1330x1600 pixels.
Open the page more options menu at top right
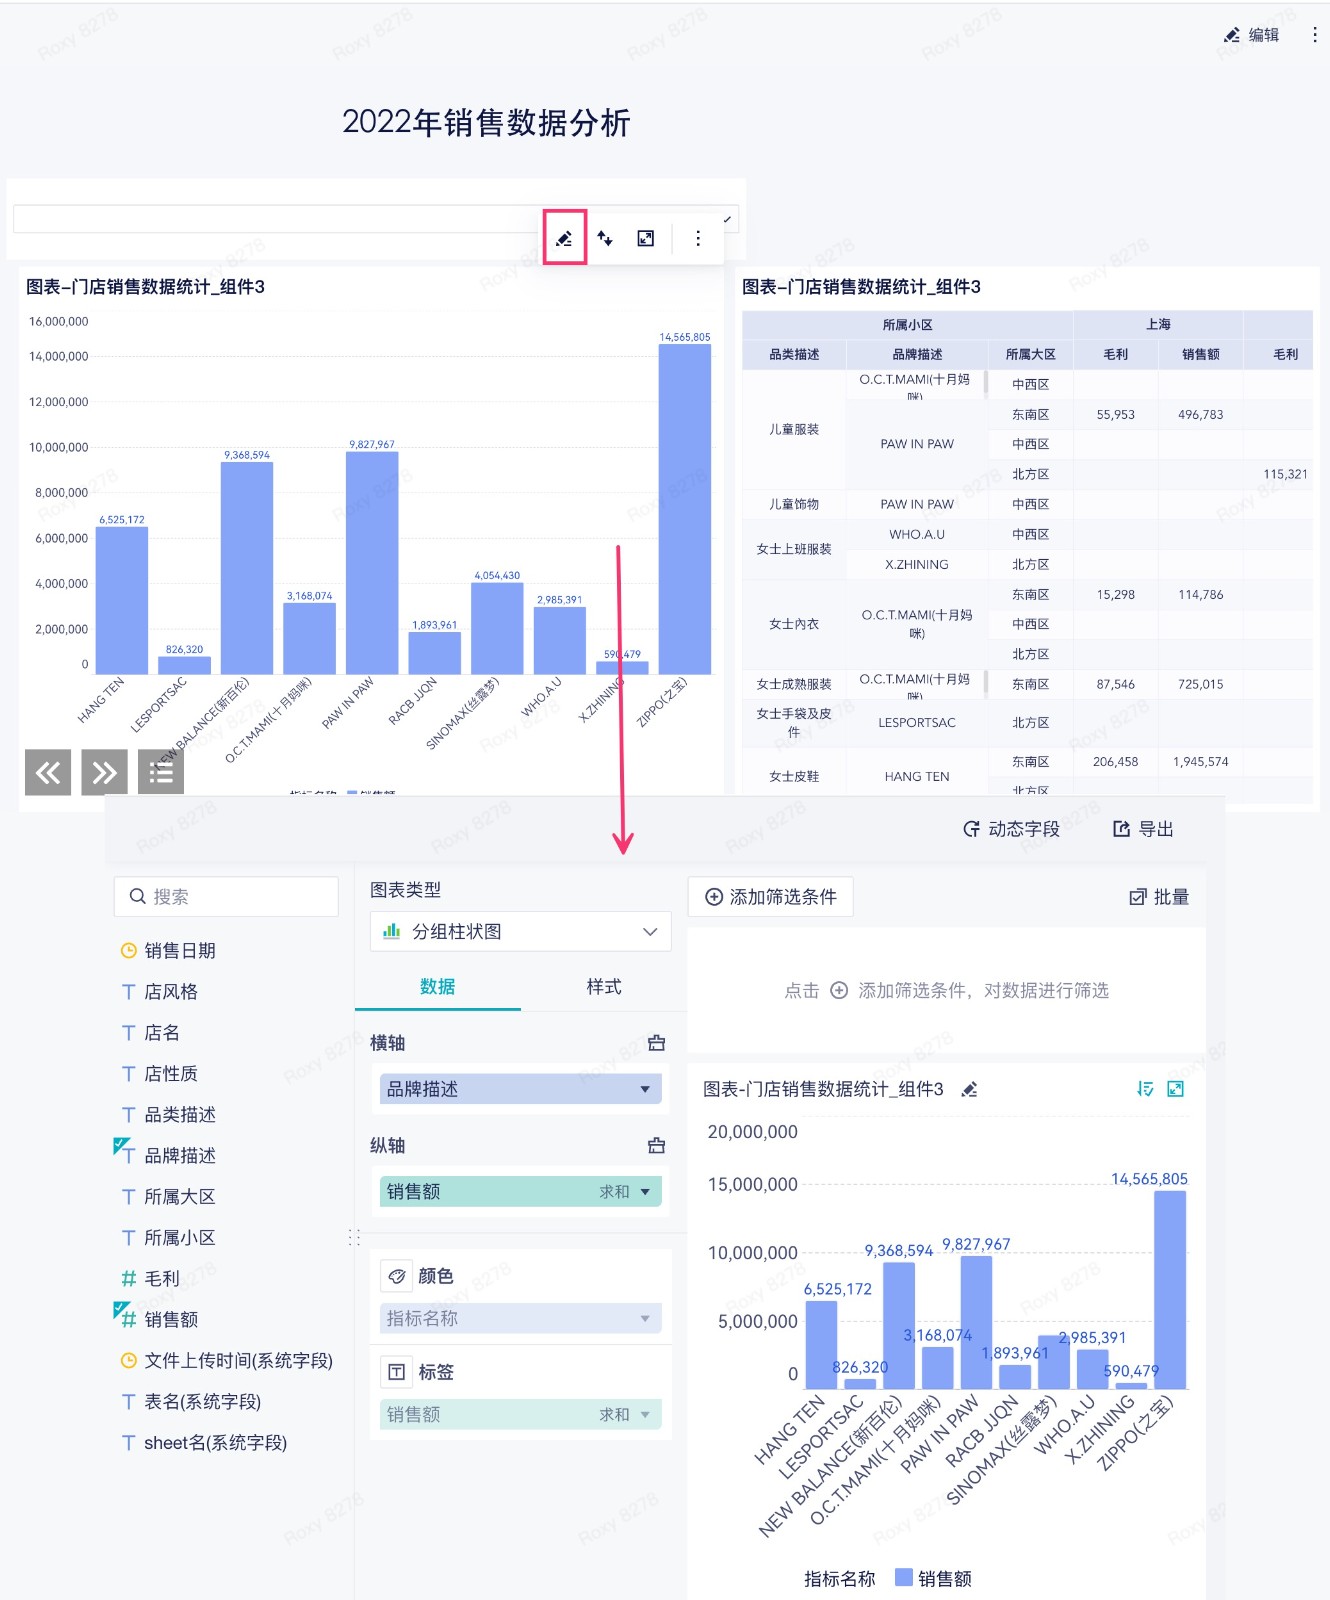(x=1314, y=35)
